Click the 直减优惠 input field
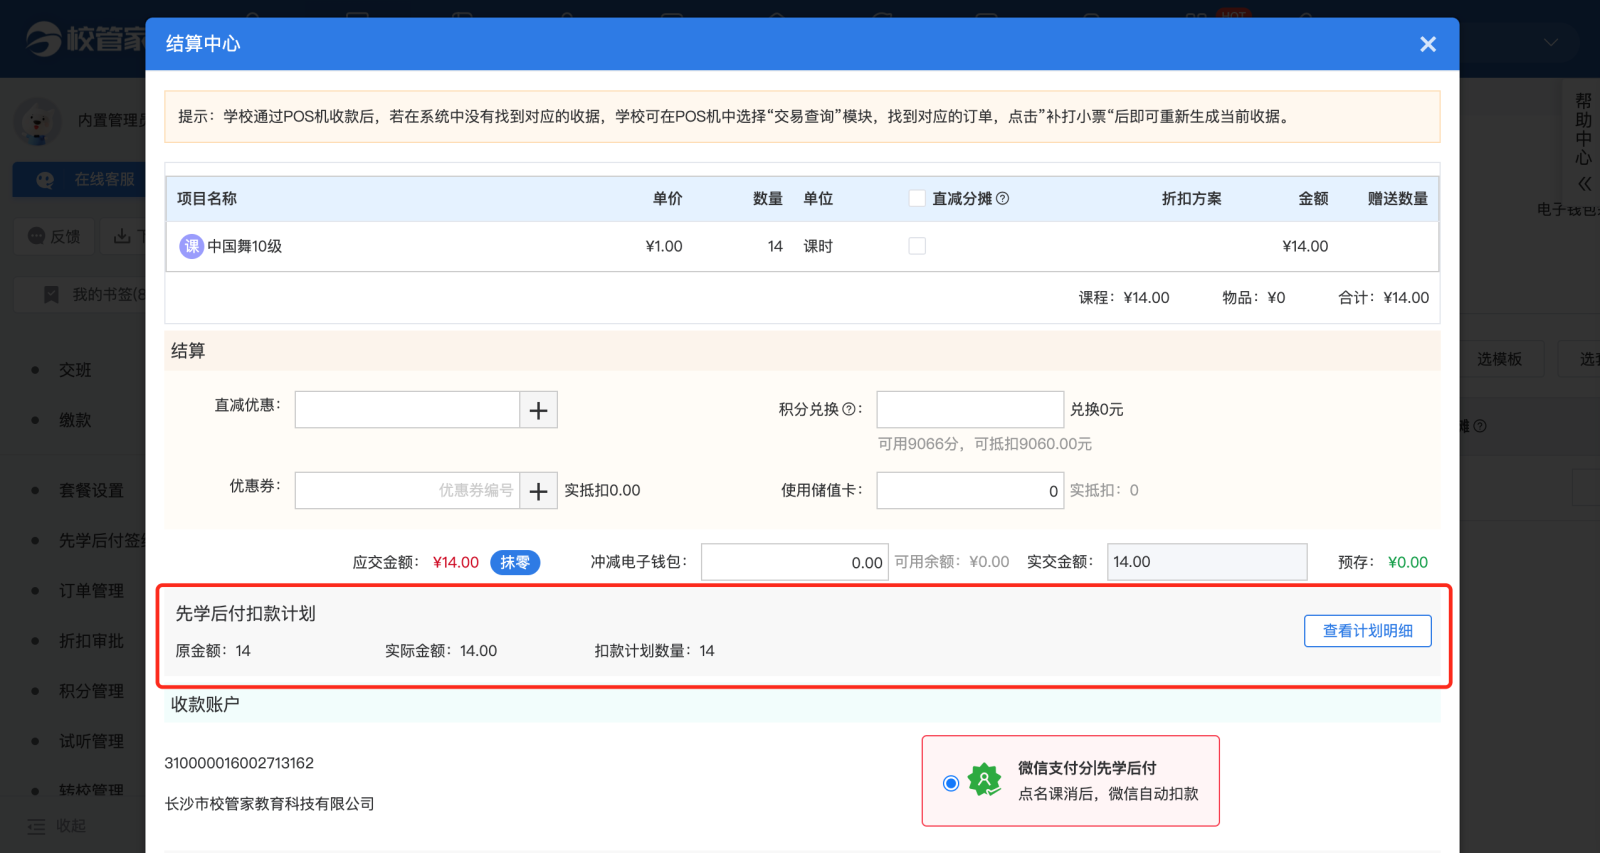 pos(407,410)
